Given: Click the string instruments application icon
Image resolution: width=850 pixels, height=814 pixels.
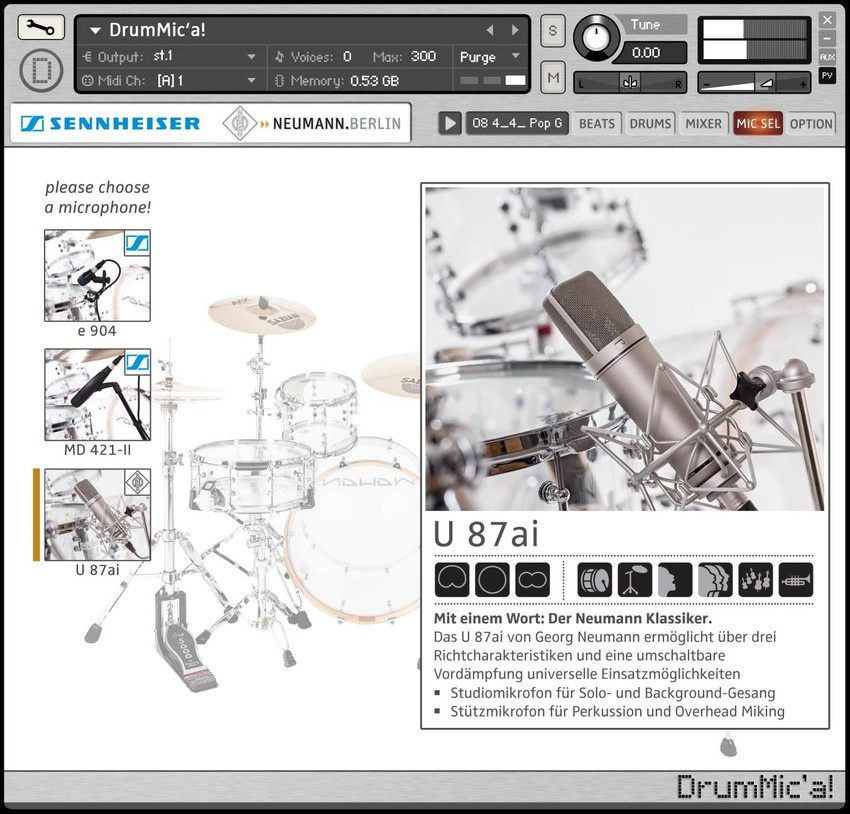Looking at the screenshot, I should coord(755,579).
